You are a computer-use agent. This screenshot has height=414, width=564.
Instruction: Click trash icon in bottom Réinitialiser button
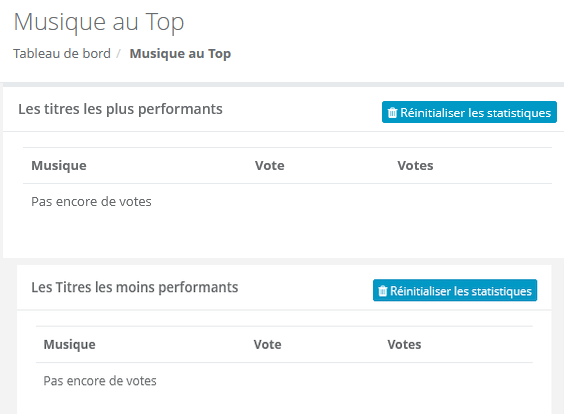click(383, 291)
